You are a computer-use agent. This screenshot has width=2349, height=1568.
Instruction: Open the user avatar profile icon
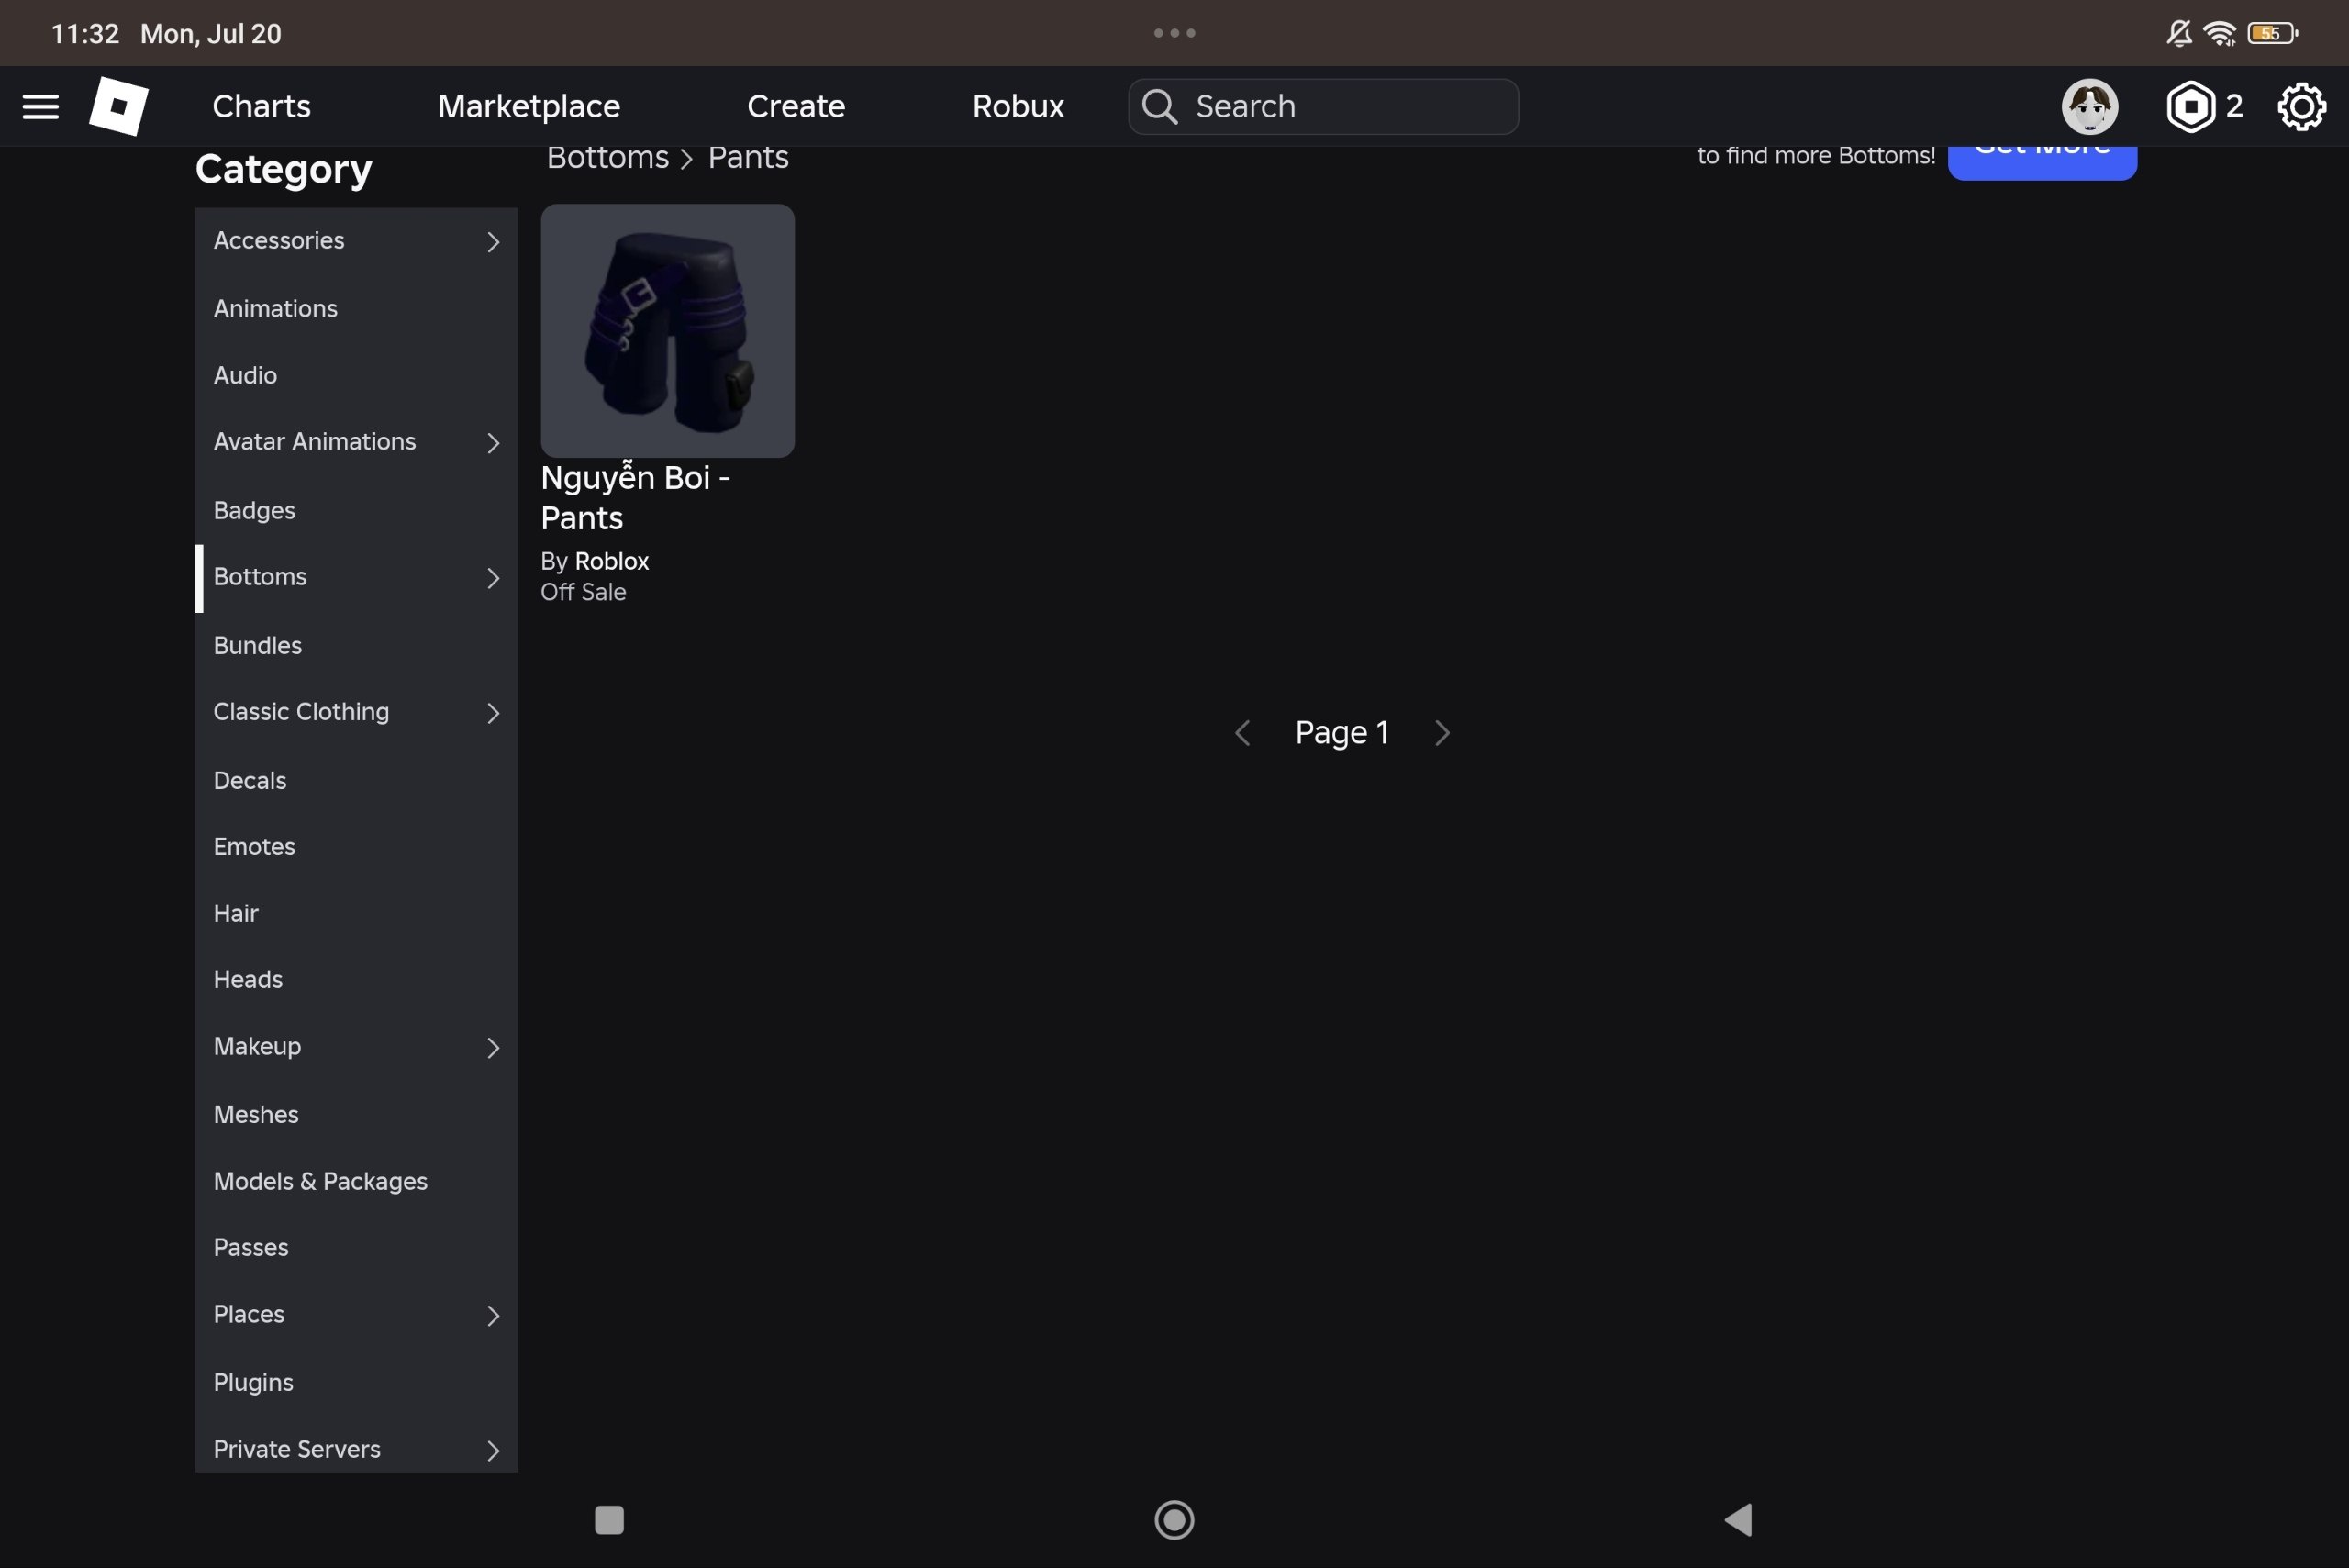click(x=2089, y=106)
